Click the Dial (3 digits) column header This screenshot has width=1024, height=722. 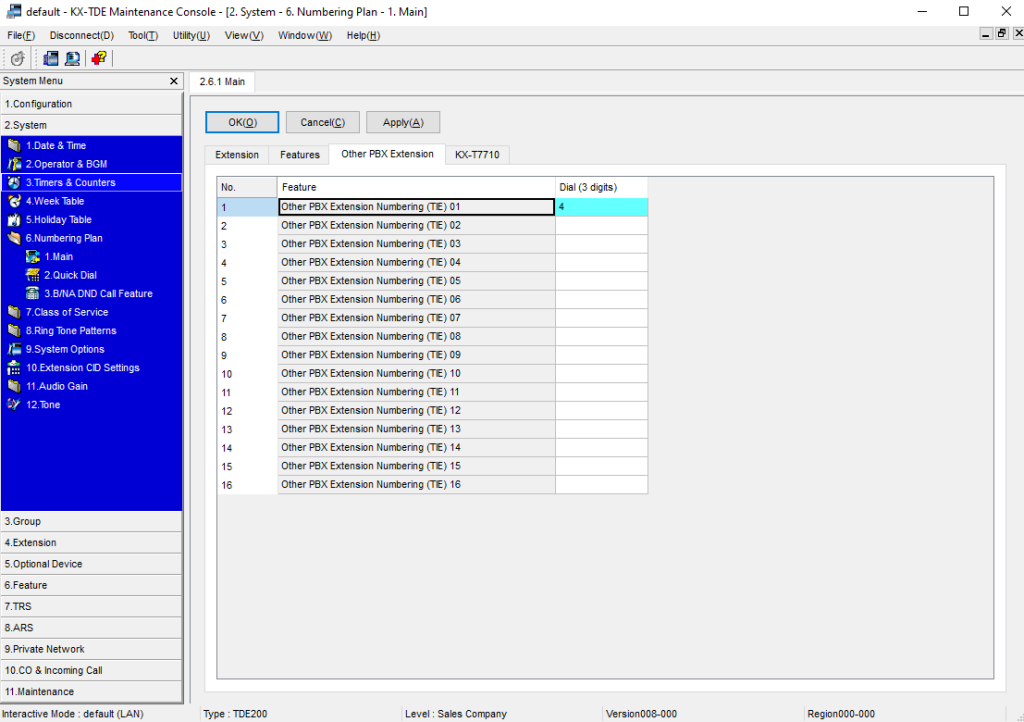click(x=601, y=187)
